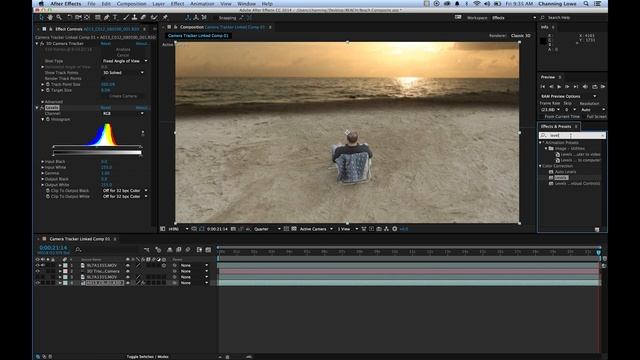Expand the Advanced section of camera tracker

[x=42, y=102]
